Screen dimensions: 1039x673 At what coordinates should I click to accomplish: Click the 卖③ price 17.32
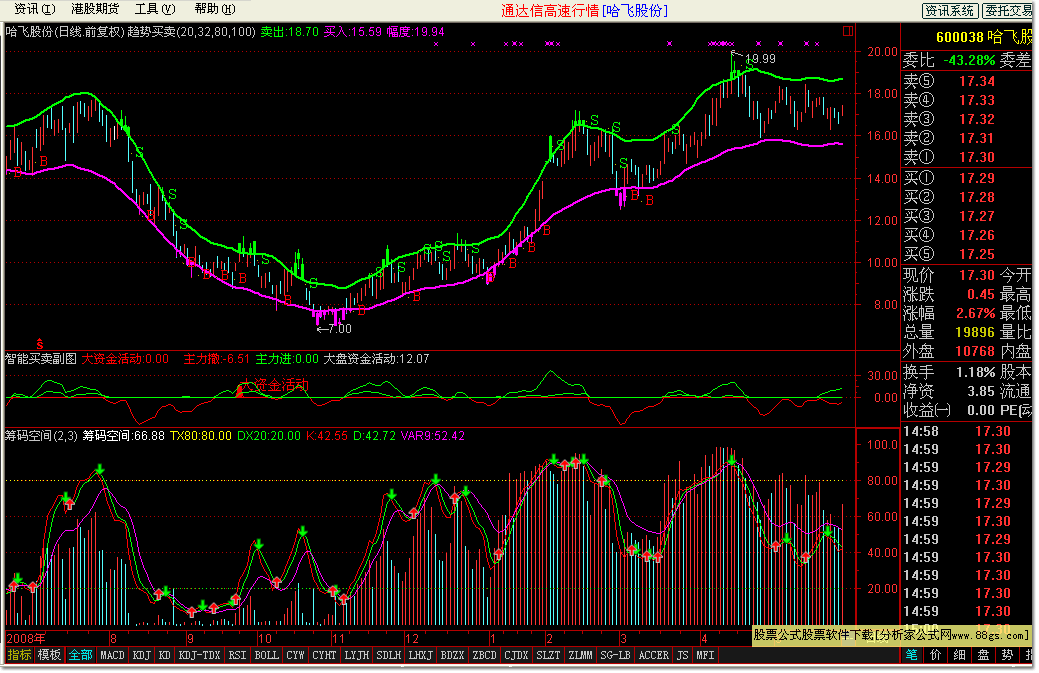(x=977, y=120)
